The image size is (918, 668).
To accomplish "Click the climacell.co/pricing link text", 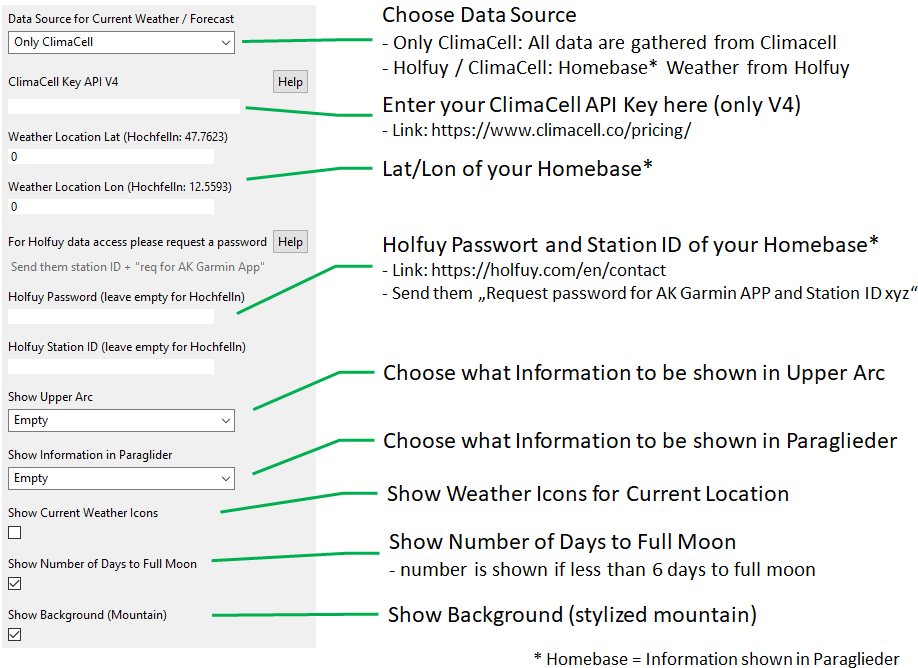I will point(561,130).
